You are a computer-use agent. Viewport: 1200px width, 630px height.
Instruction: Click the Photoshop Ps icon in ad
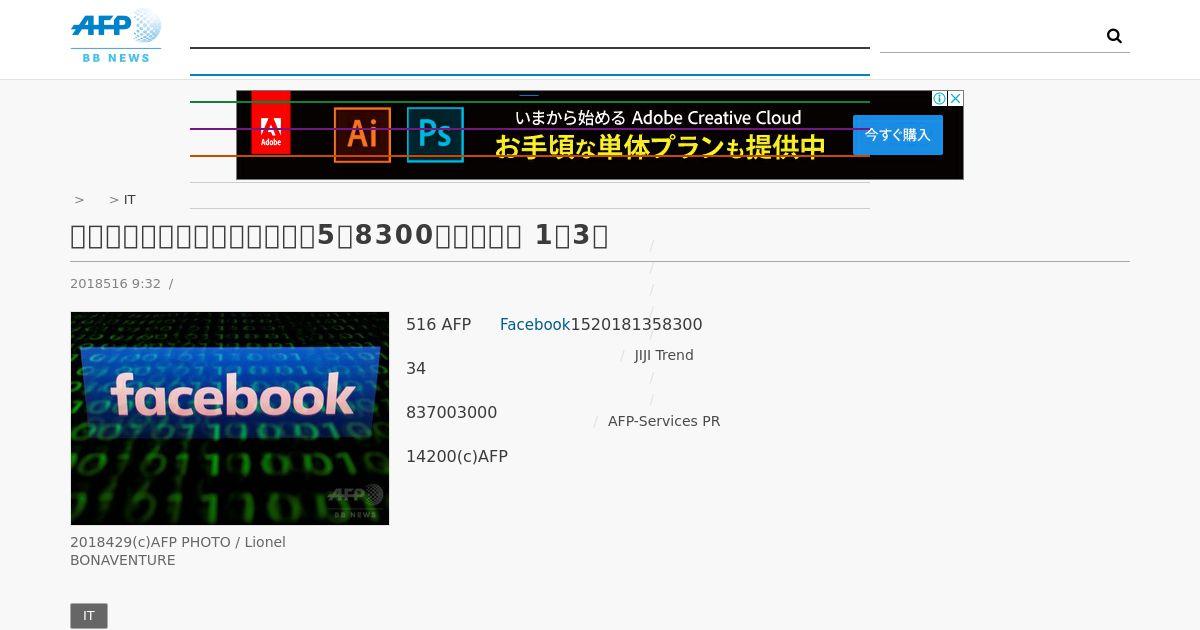tap(435, 134)
